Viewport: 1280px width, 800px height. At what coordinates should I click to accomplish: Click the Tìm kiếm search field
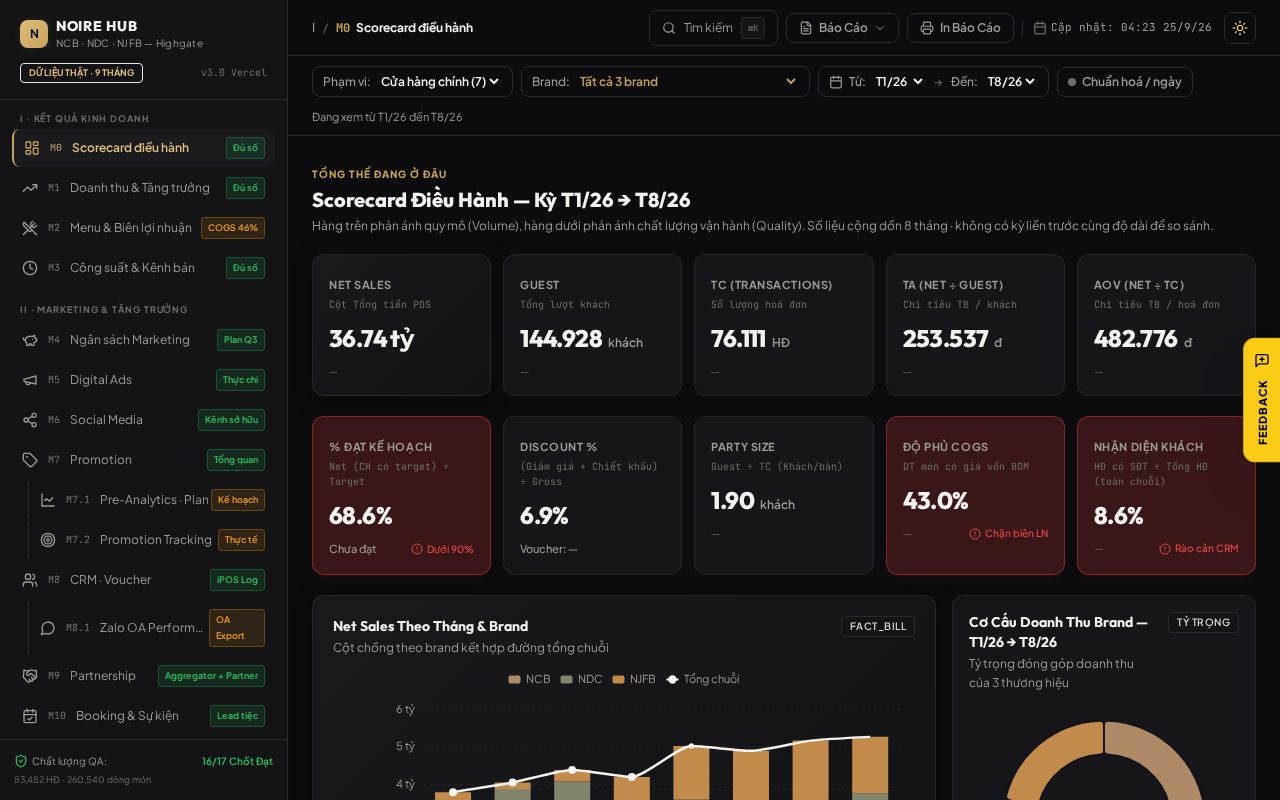point(713,28)
